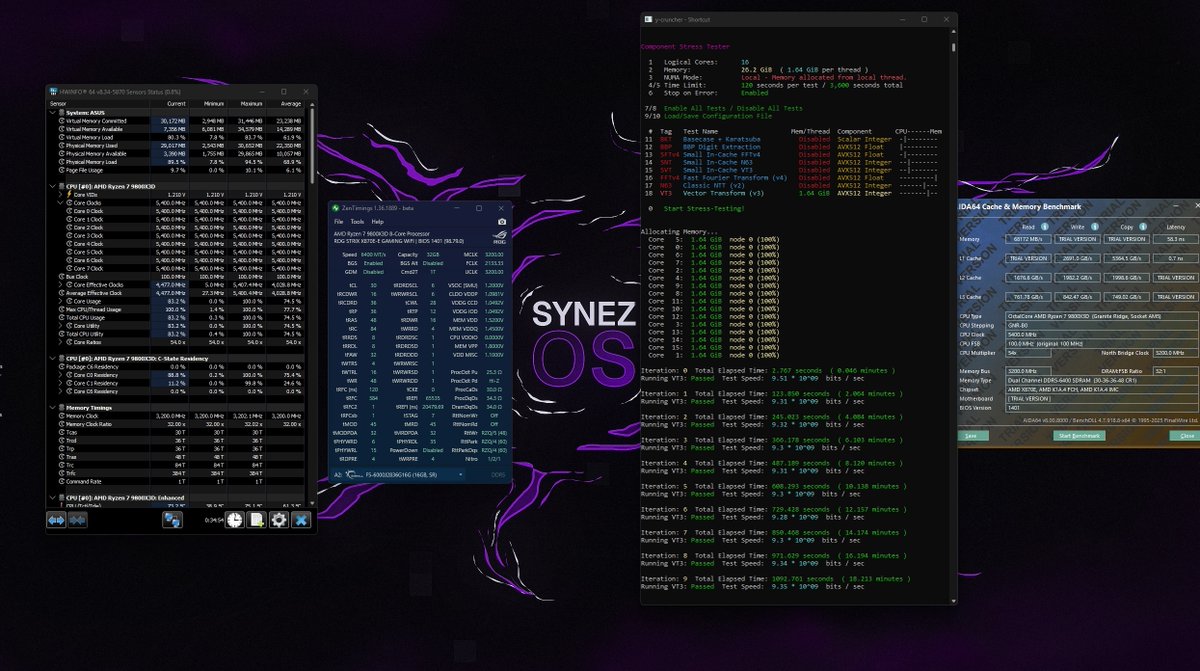Click y-cruncher VT3 Vector Transform test row

coord(792,193)
